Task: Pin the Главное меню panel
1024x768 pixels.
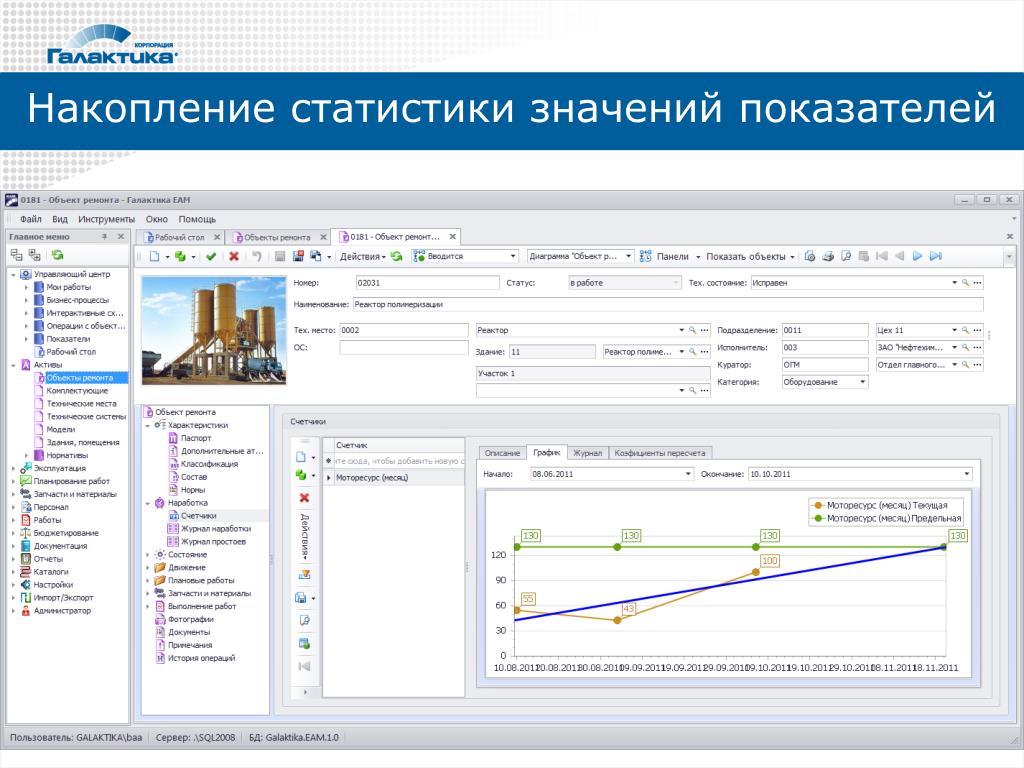Action: point(104,236)
